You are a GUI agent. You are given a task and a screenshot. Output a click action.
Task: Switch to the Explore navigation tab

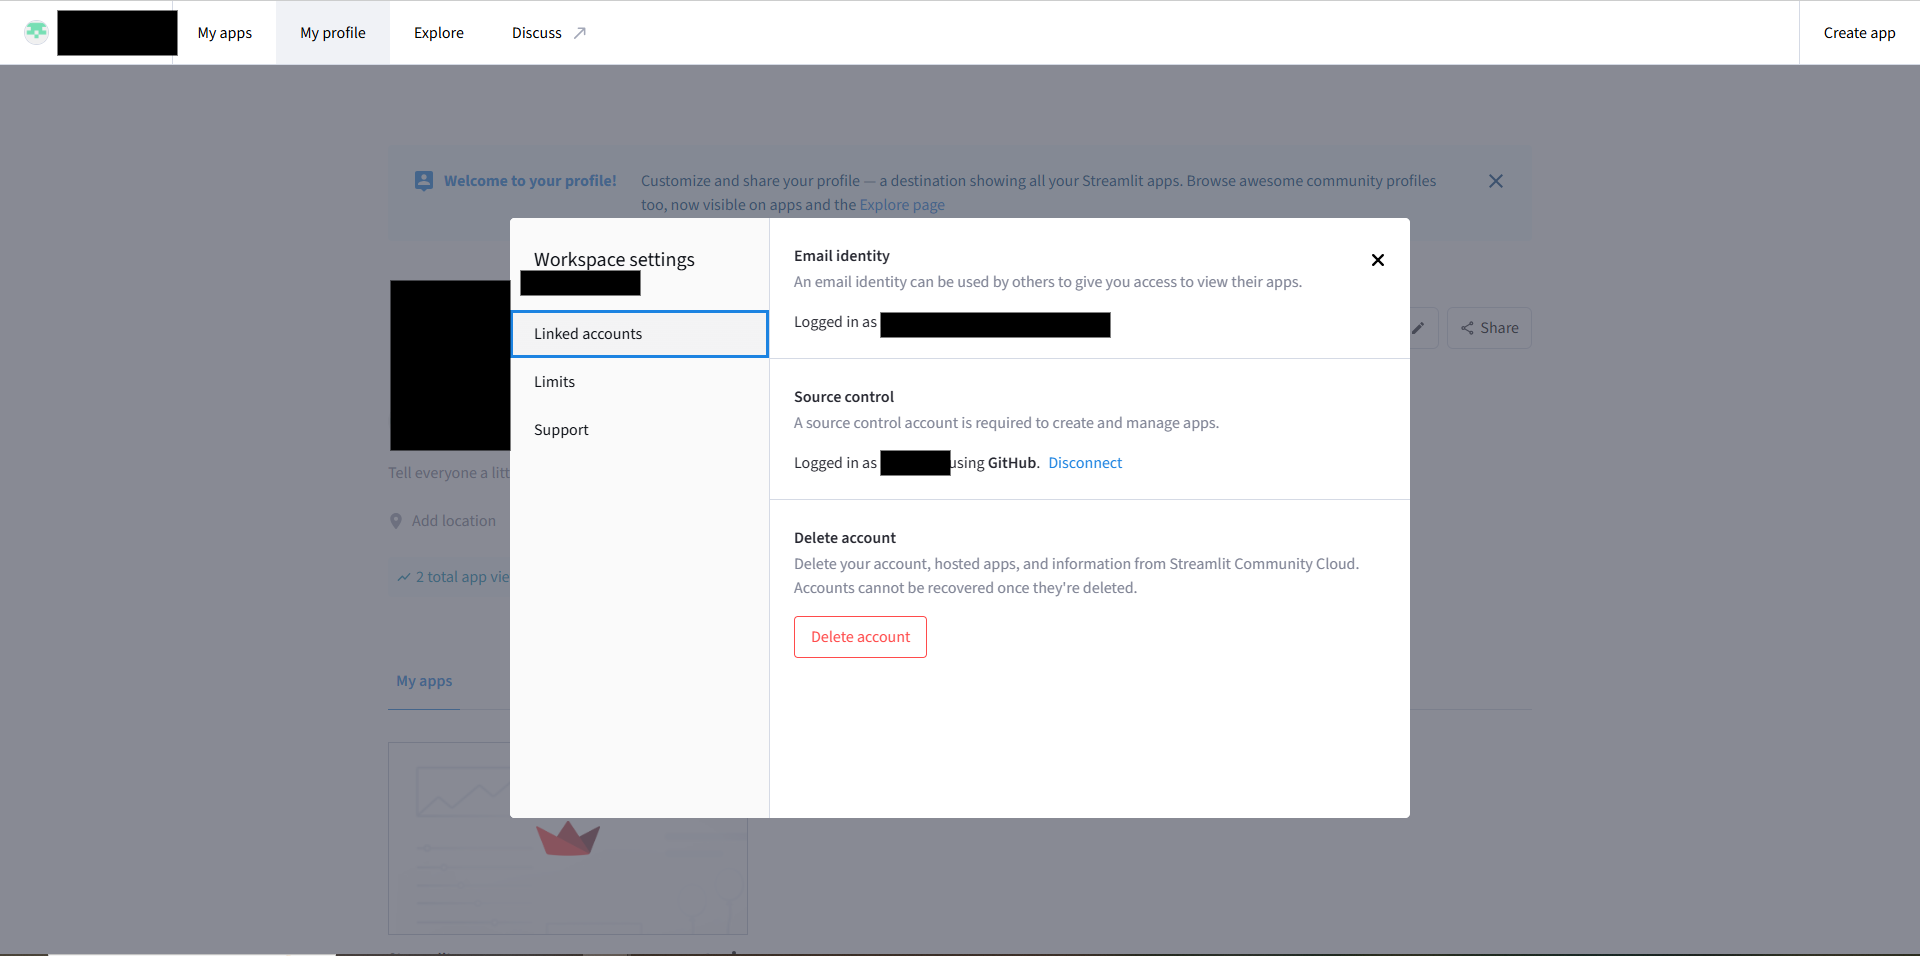438,32
